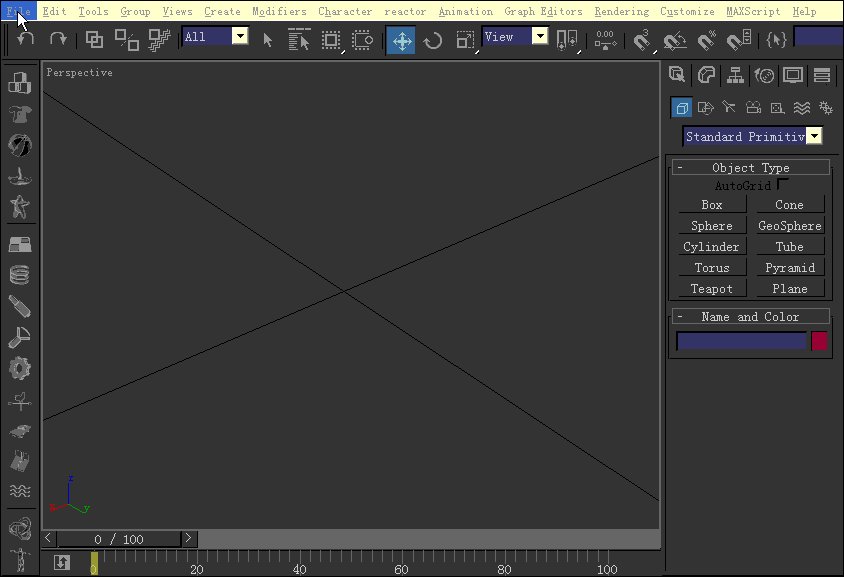Click the reactor Water waves icon
This screenshot has height=577, width=844.
click(20, 490)
